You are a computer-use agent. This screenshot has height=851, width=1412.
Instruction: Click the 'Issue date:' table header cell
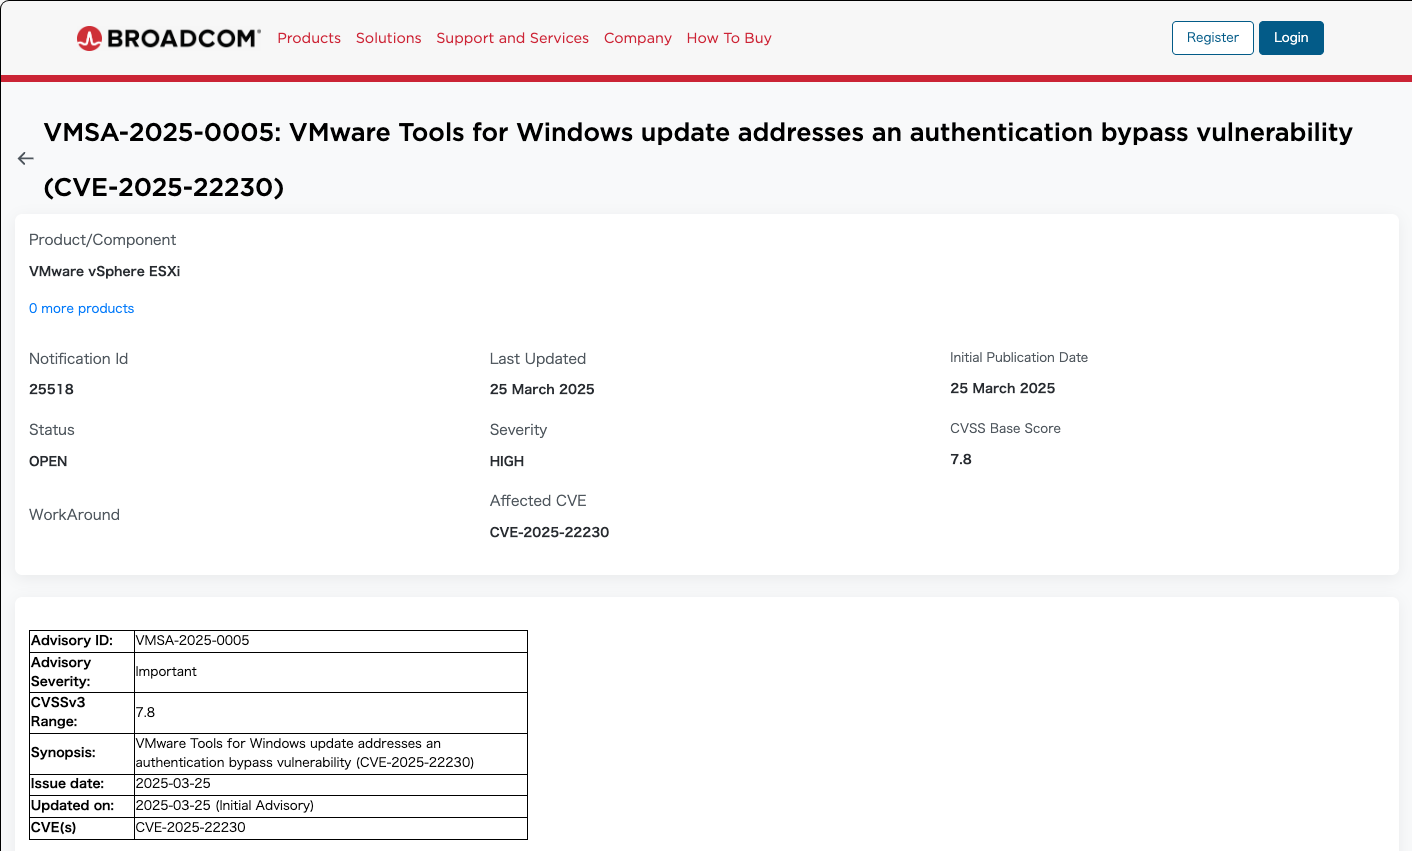82,784
